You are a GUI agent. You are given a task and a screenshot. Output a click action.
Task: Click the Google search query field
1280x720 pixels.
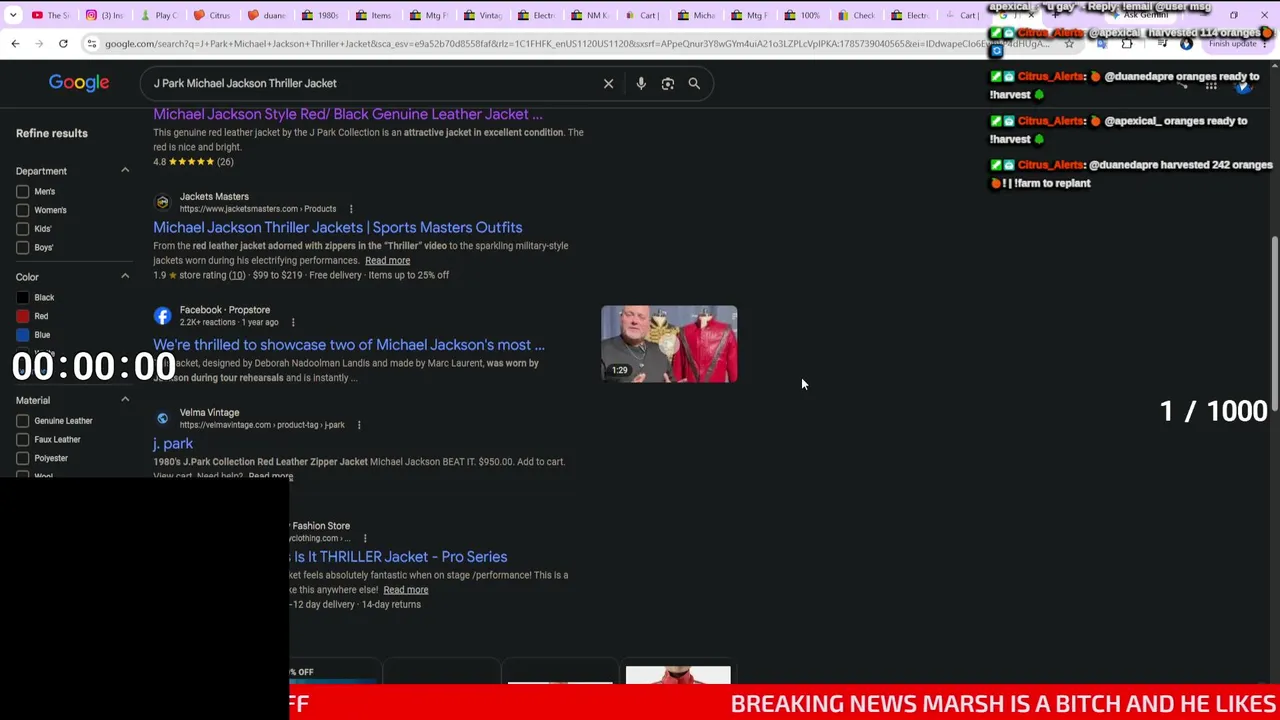(370, 84)
